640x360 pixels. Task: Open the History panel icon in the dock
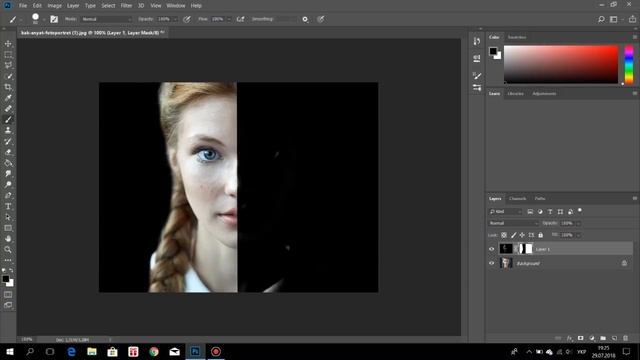point(477,41)
